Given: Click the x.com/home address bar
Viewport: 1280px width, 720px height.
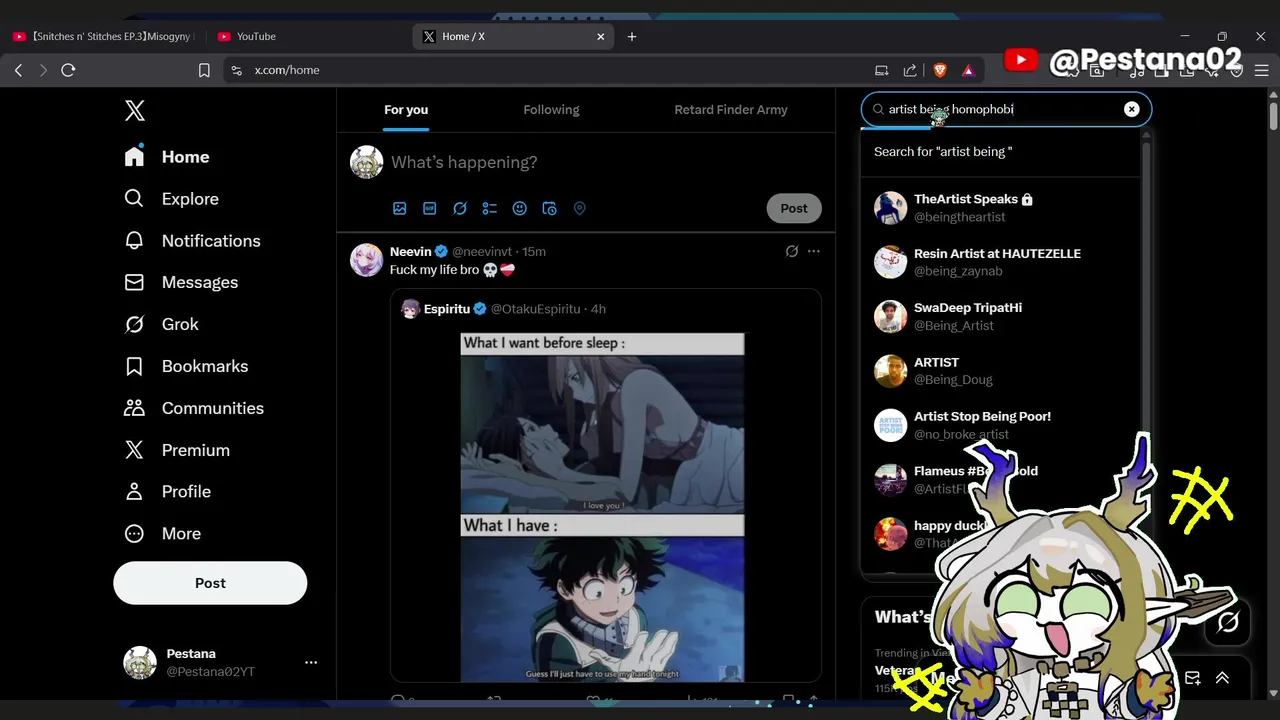Looking at the screenshot, I should (287, 70).
